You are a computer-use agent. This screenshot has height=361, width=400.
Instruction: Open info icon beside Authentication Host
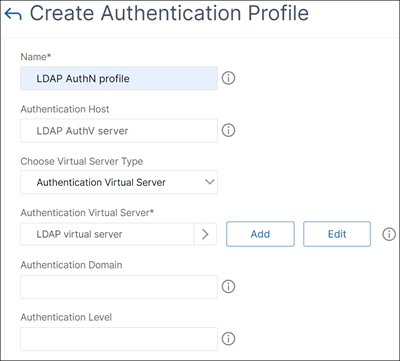(228, 130)
